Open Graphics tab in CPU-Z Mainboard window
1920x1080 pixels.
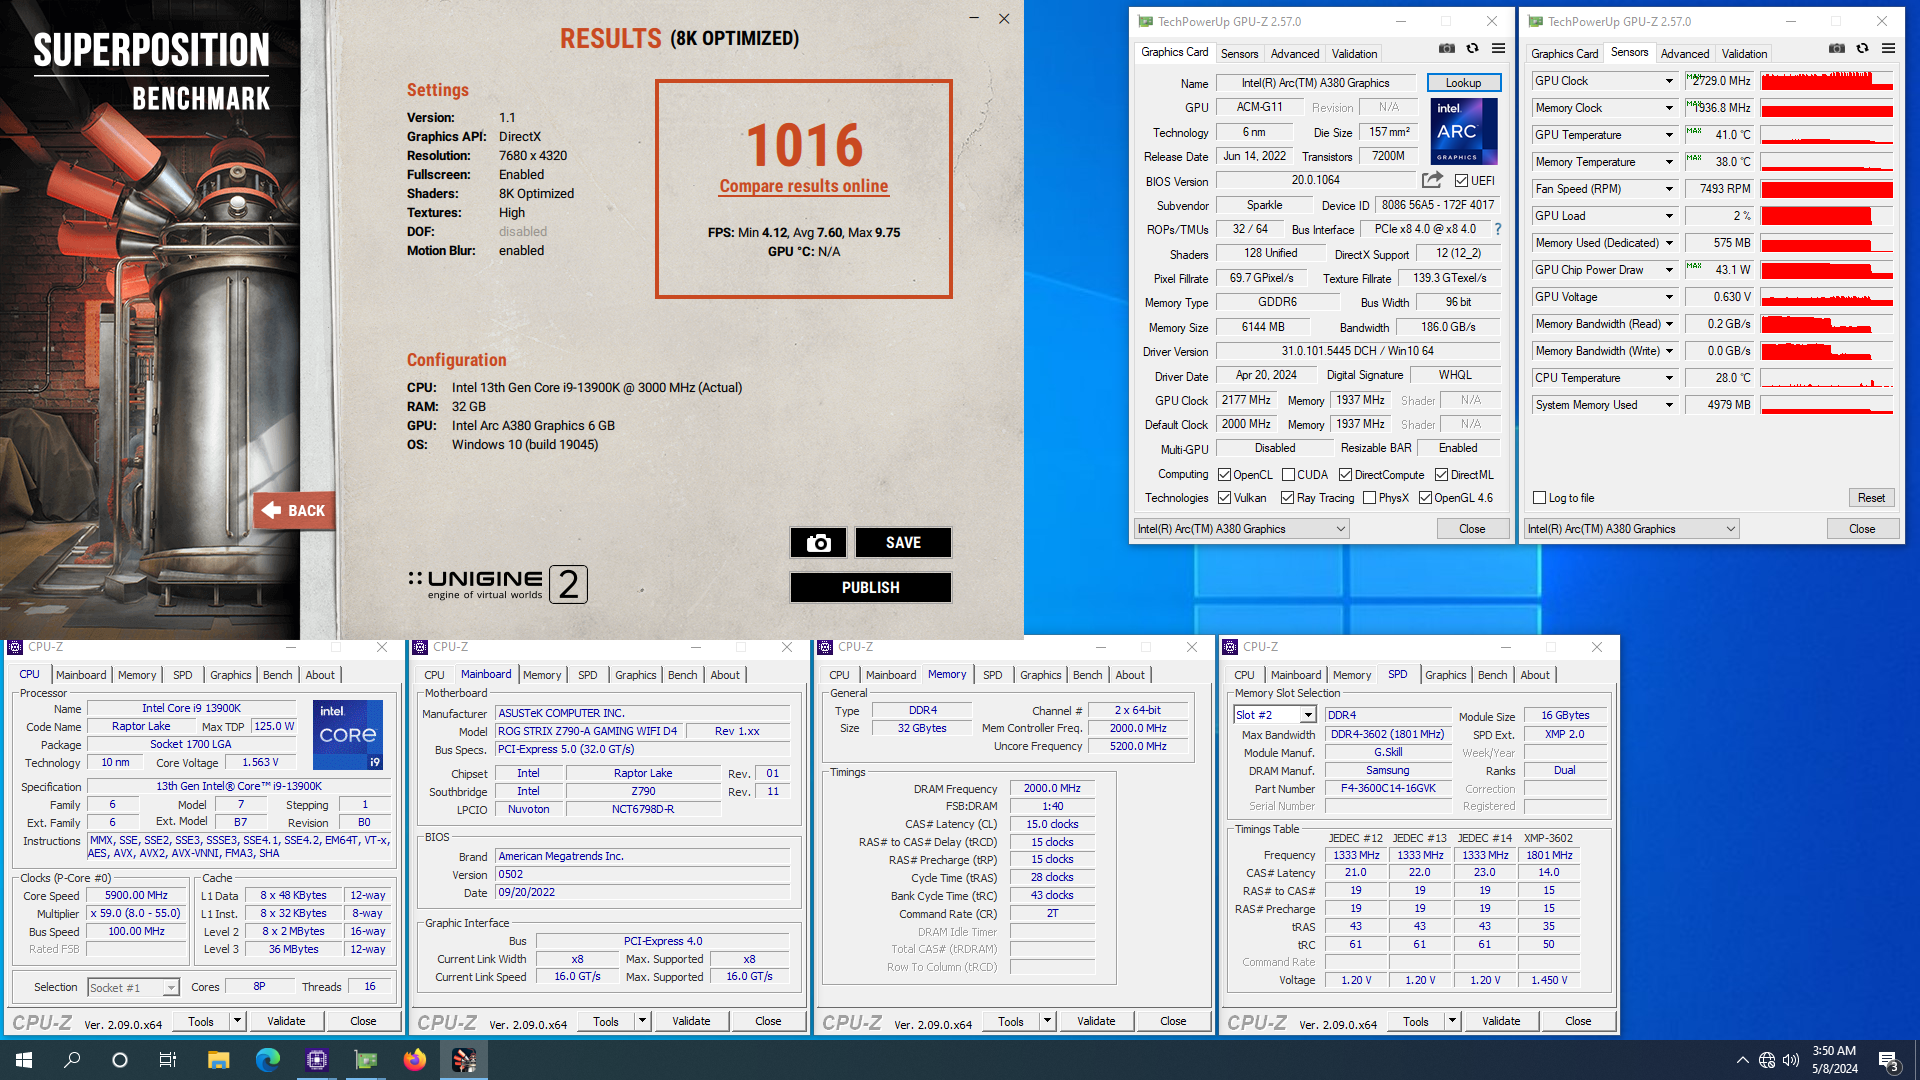pyautogui.click(x=635, y=675)
